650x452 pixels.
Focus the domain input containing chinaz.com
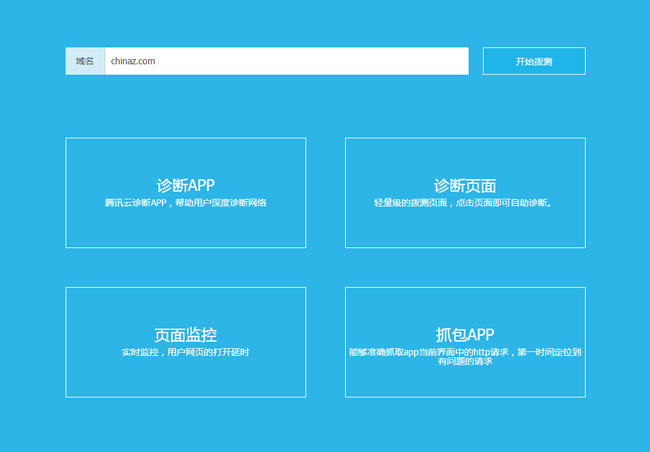click(285, 61)
